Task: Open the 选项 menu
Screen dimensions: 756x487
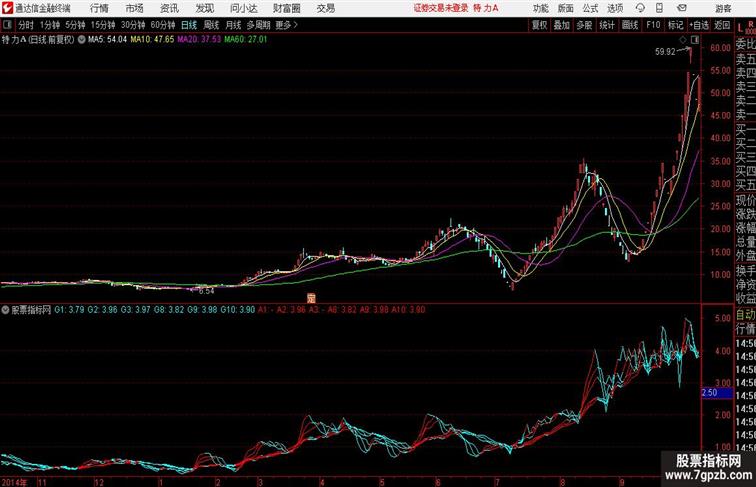Action: [x=615, y=8]
